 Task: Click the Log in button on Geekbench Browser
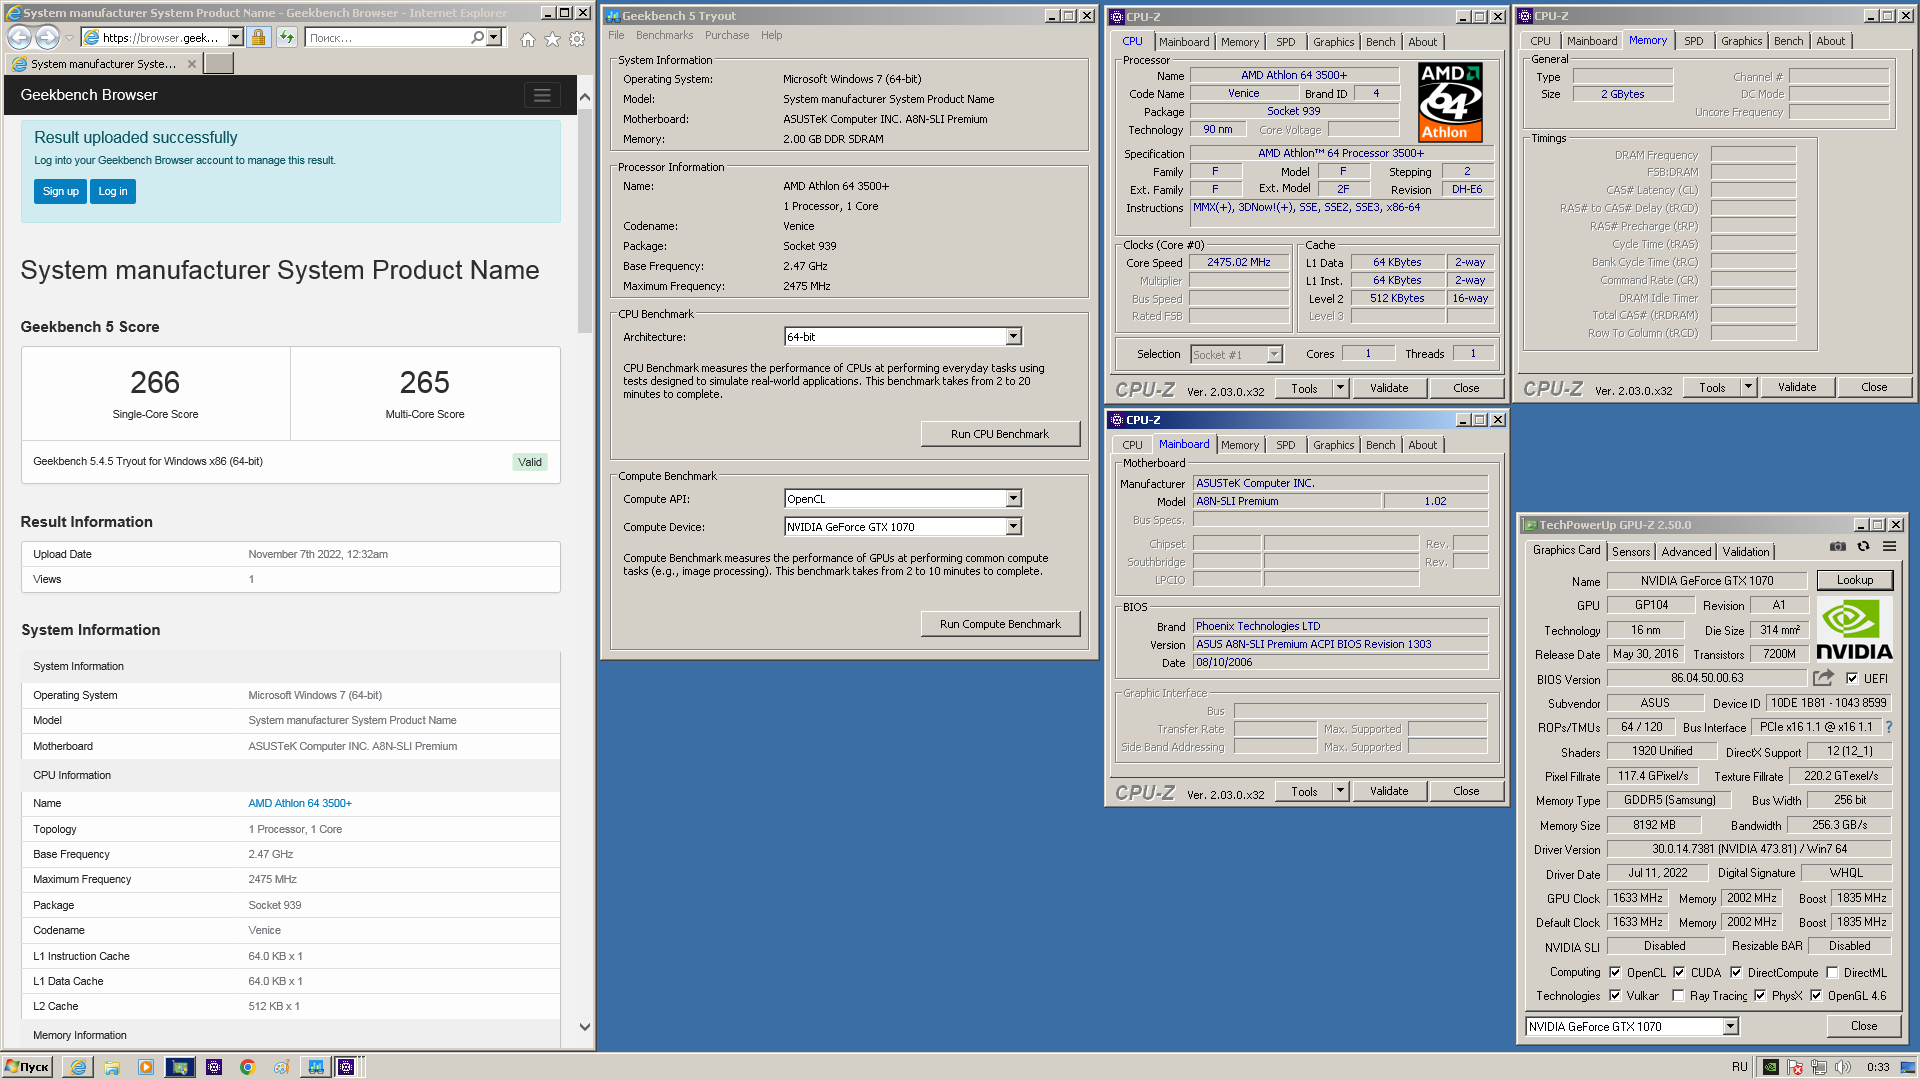click(x=113, y=192)
